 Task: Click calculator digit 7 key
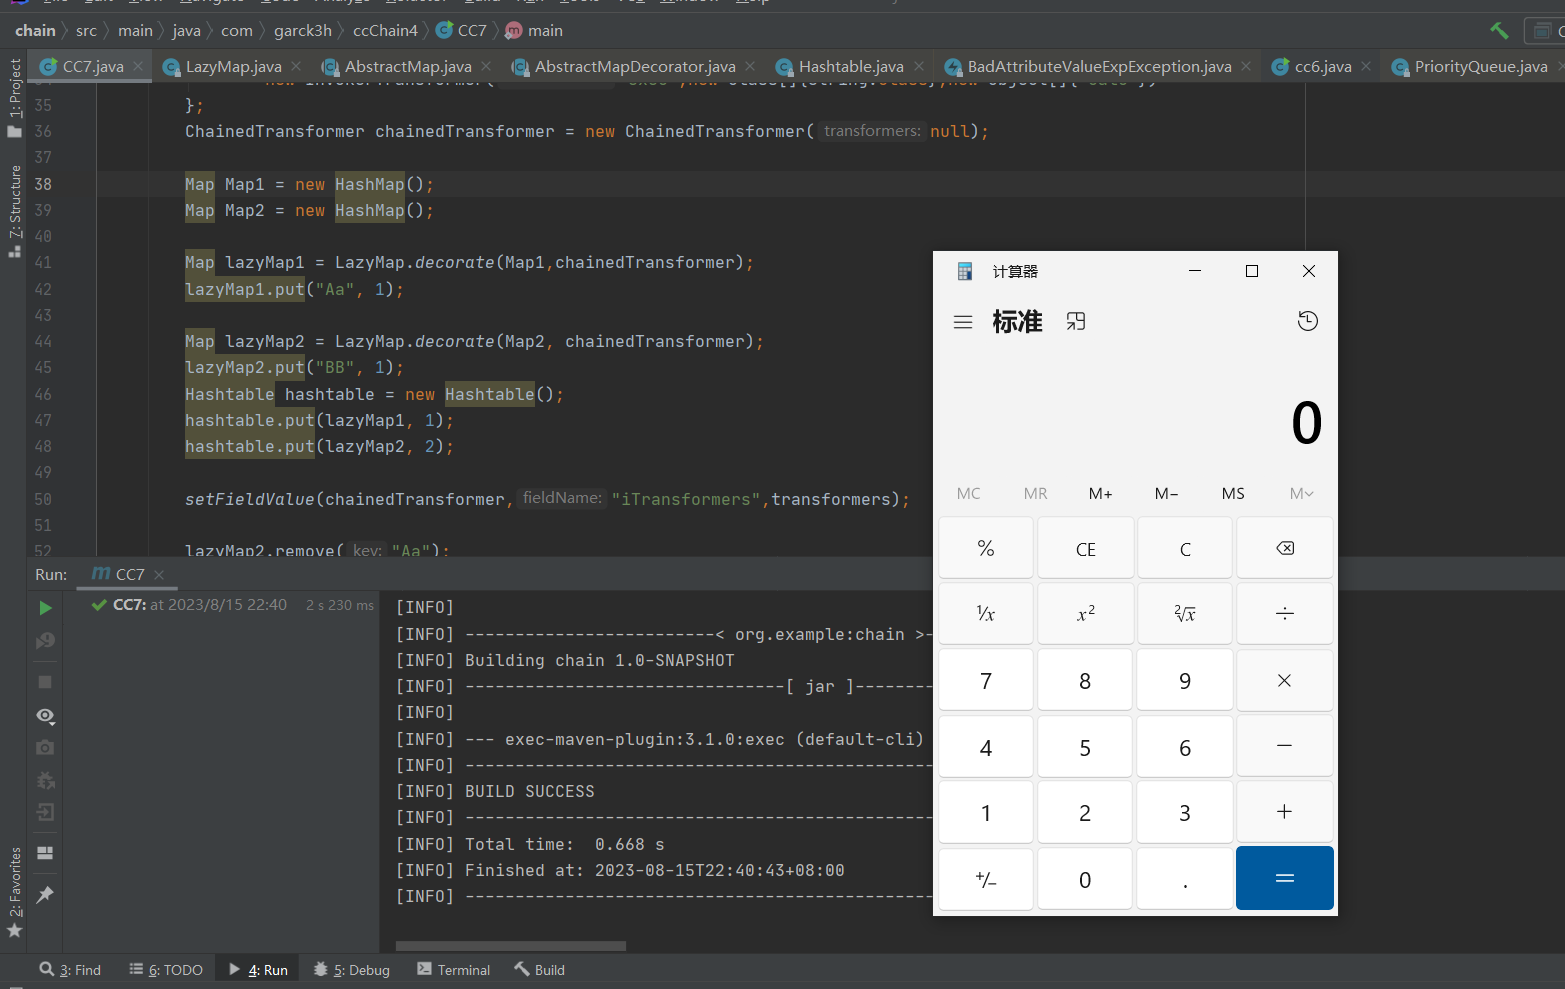986,680
